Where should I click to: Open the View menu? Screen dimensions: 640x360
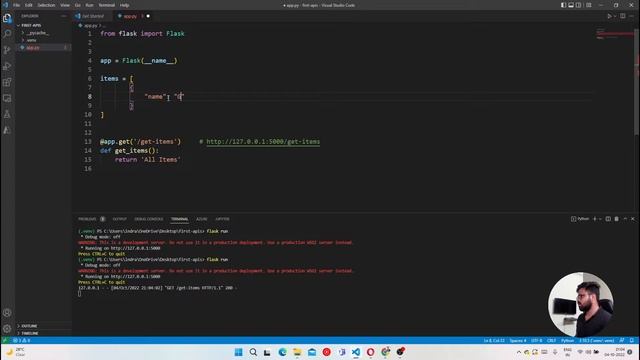(65, 5)
